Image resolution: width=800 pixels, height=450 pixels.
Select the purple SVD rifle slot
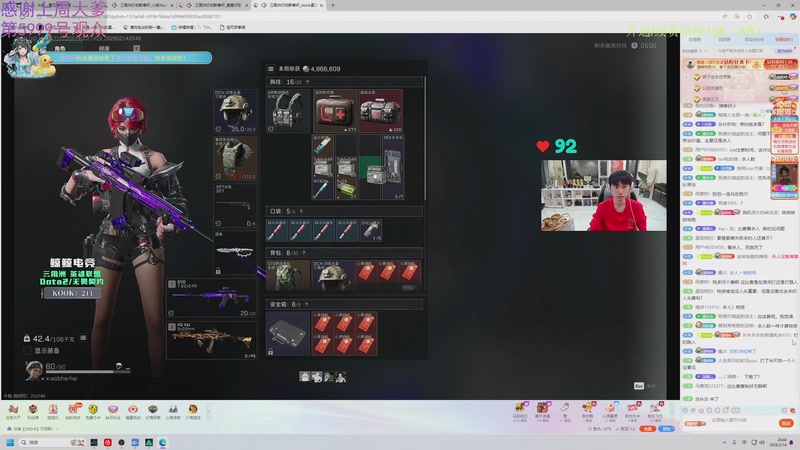click(x=212, y=298)
